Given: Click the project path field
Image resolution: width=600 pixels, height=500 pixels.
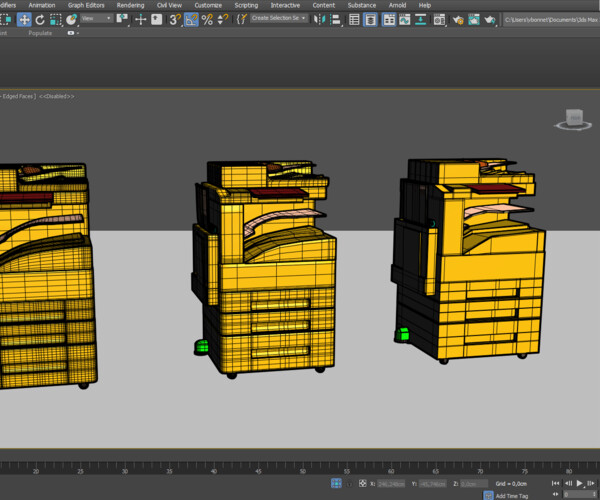Looking at the screenshot, I should [x=551, y=20].
